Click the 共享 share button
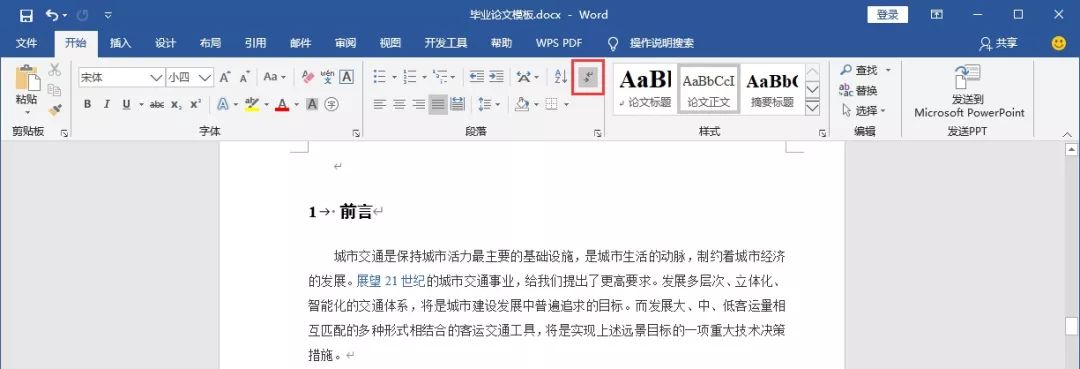Image resolution: width=1080 pixels, height=369 pixels. pos(999,43)
